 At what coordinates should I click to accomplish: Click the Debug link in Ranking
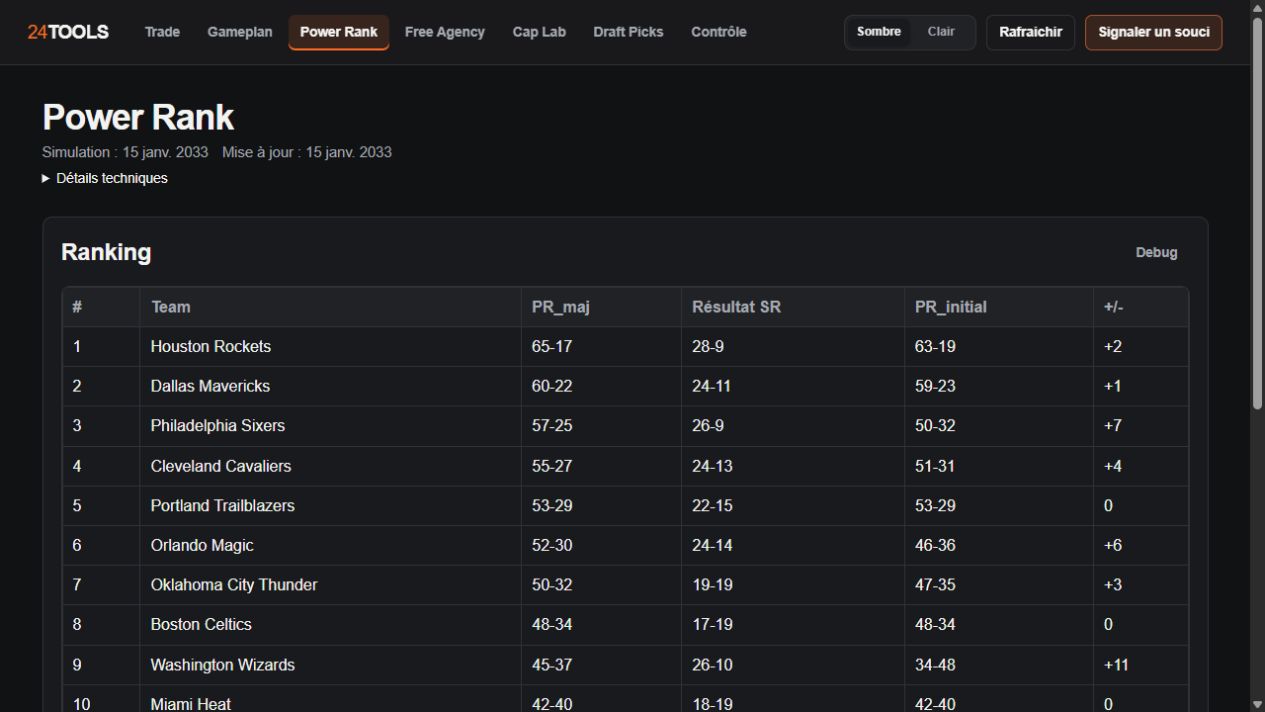coord(1156,253)
